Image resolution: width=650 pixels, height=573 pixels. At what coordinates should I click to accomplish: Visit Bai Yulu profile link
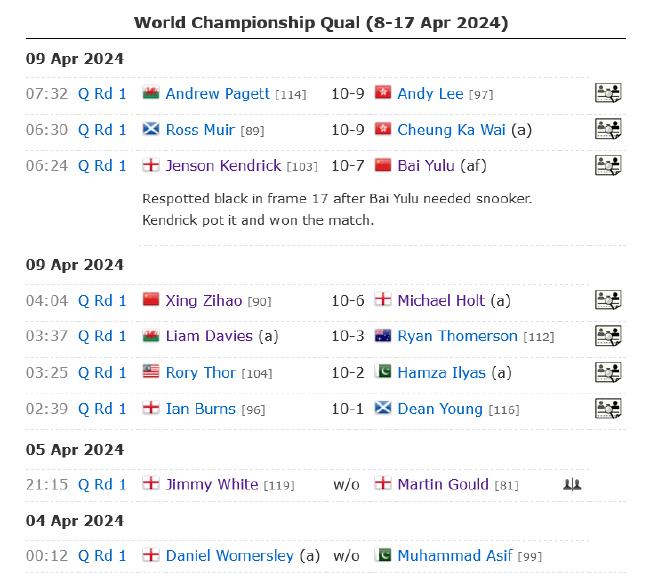426,166
